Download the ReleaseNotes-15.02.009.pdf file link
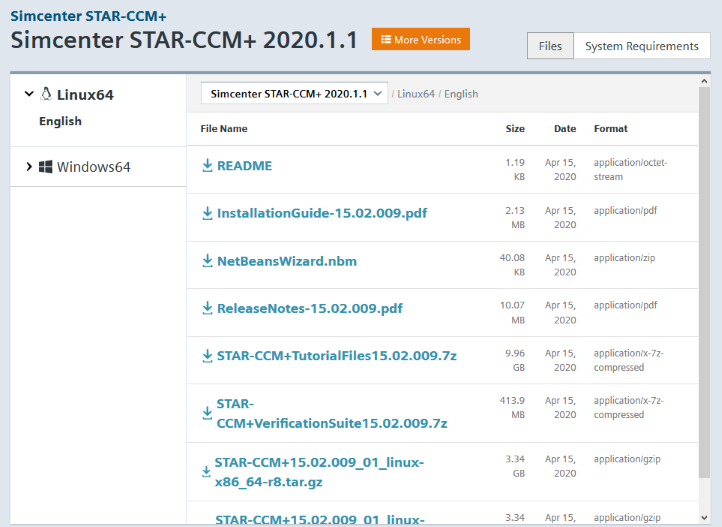The height and width of the screenshot is (527, 722). point(309,309)
